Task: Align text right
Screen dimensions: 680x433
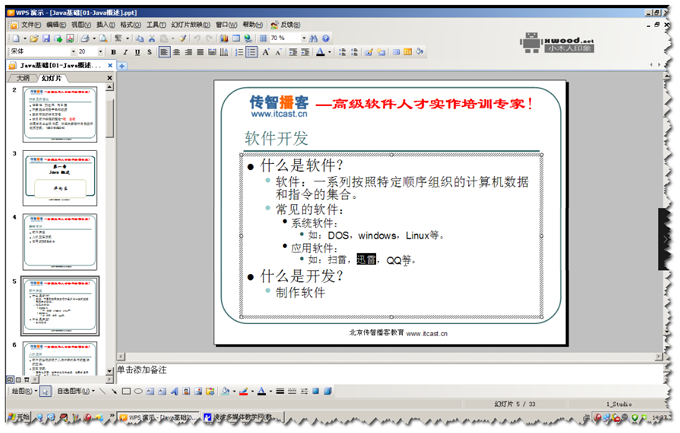Action: 188,52
